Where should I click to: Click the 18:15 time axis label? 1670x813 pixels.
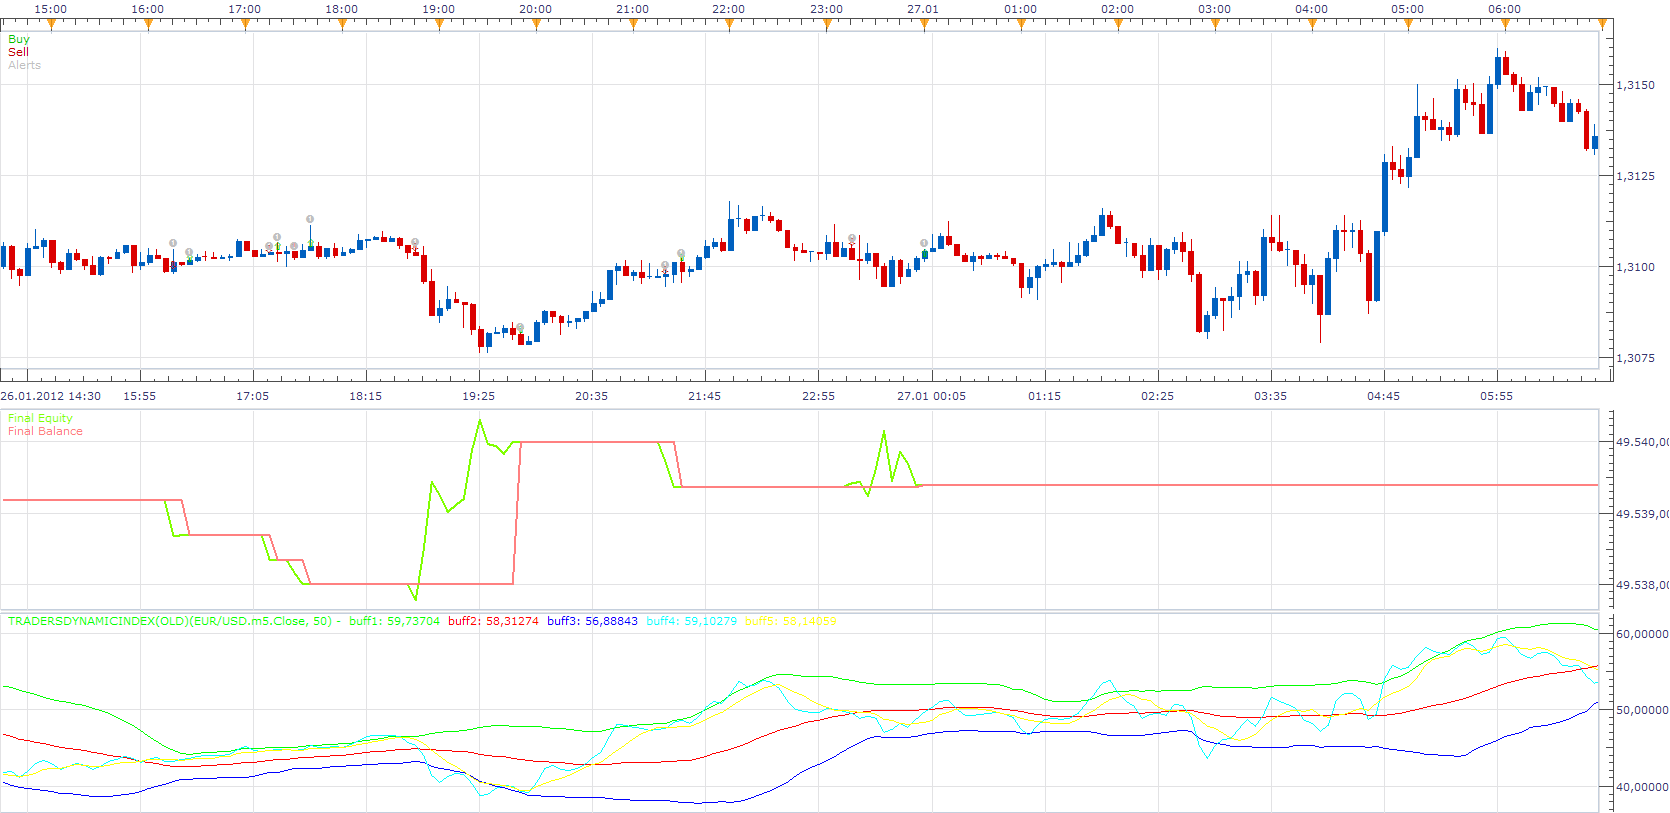click(365, 396)
